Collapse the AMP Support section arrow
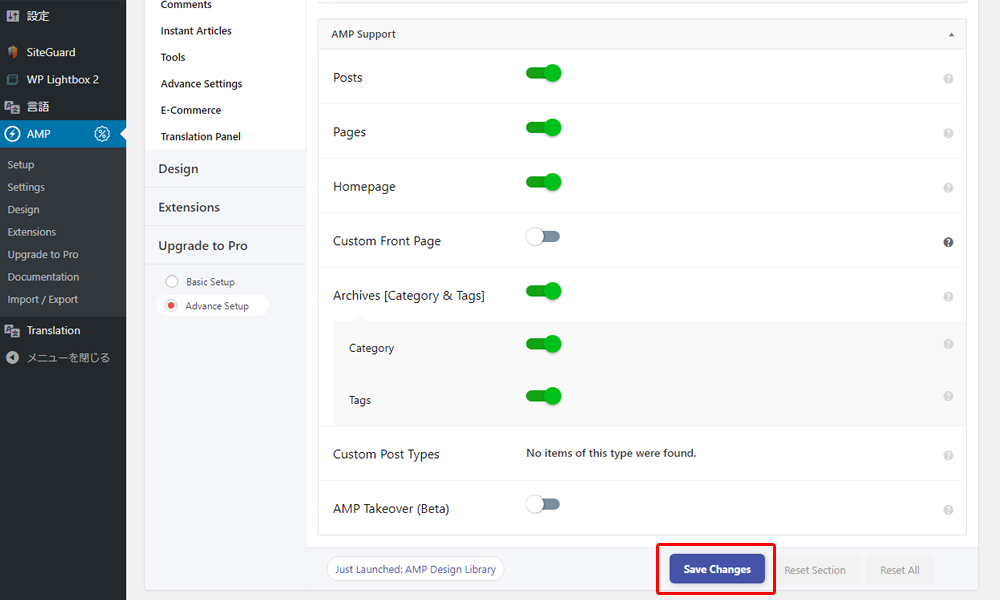This screenshot has height=600, width=1000. coord(951,34)
